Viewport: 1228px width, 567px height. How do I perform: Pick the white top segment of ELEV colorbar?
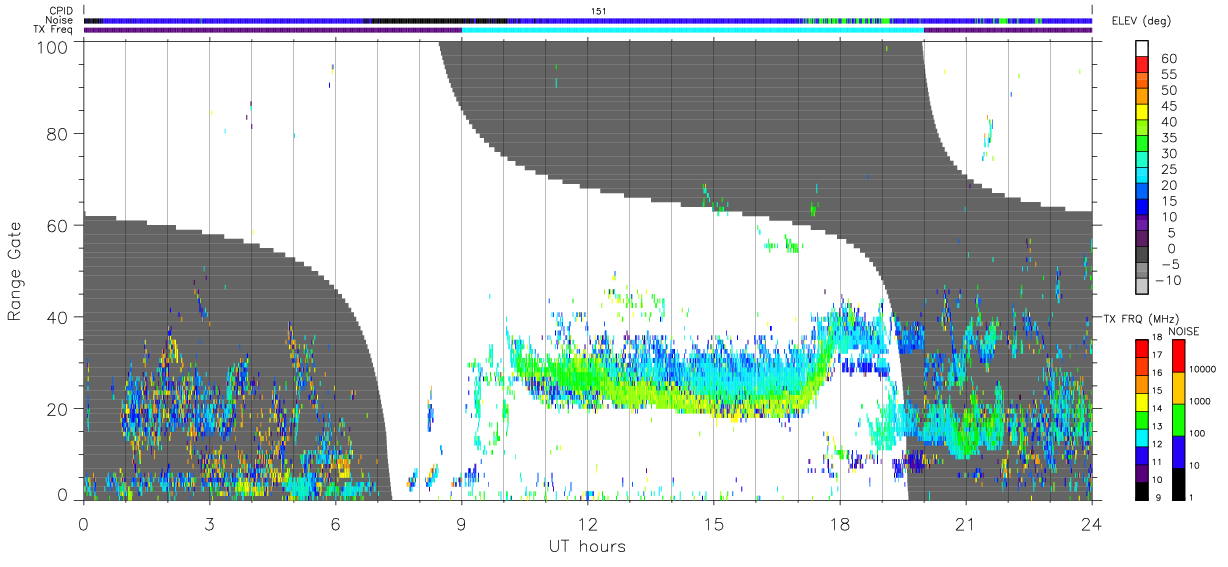(1143, 48)
